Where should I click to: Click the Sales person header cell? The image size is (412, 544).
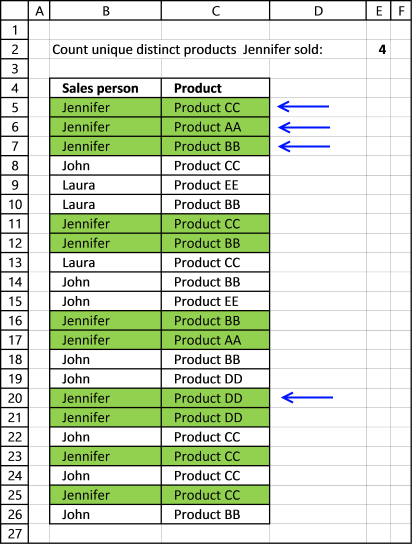[x=105, y=88]
